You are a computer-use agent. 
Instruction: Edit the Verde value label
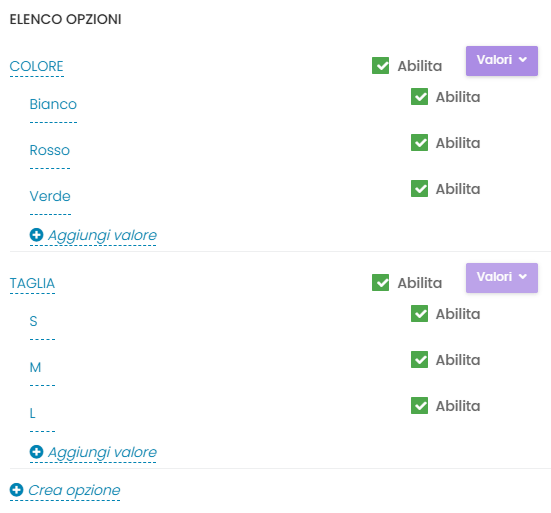point(50,196)
